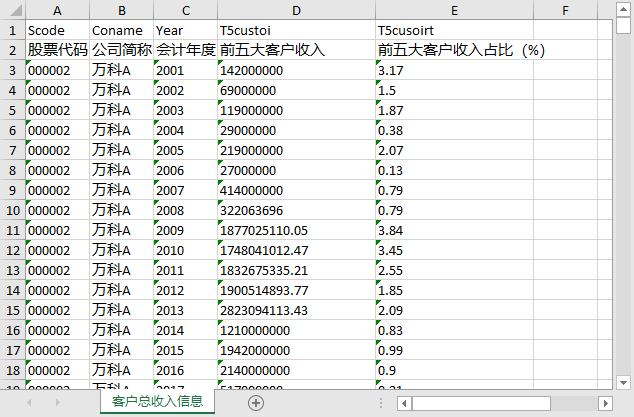Select cell with value 1942000000
The width and height of the screenshot is (634, 417).
[x=296, y=350]
